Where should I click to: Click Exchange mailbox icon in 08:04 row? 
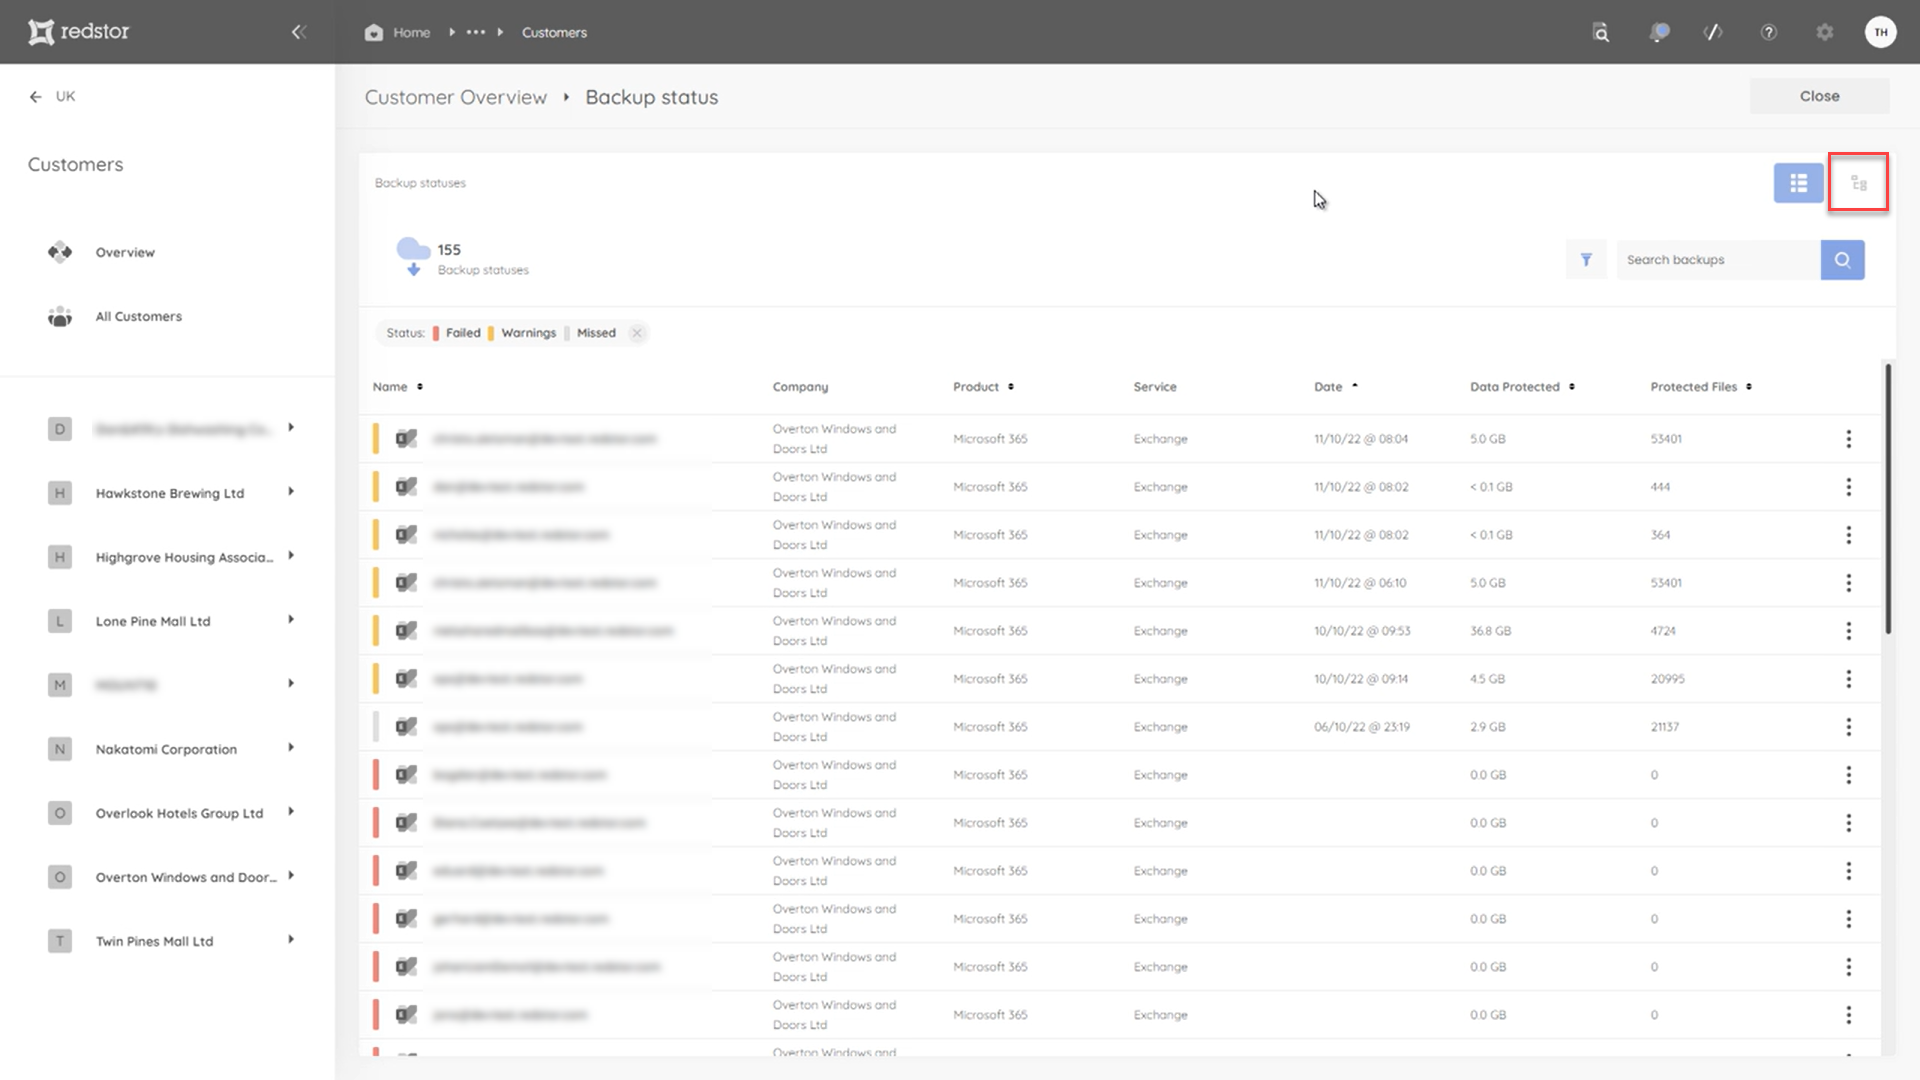[x=406, y=438]
